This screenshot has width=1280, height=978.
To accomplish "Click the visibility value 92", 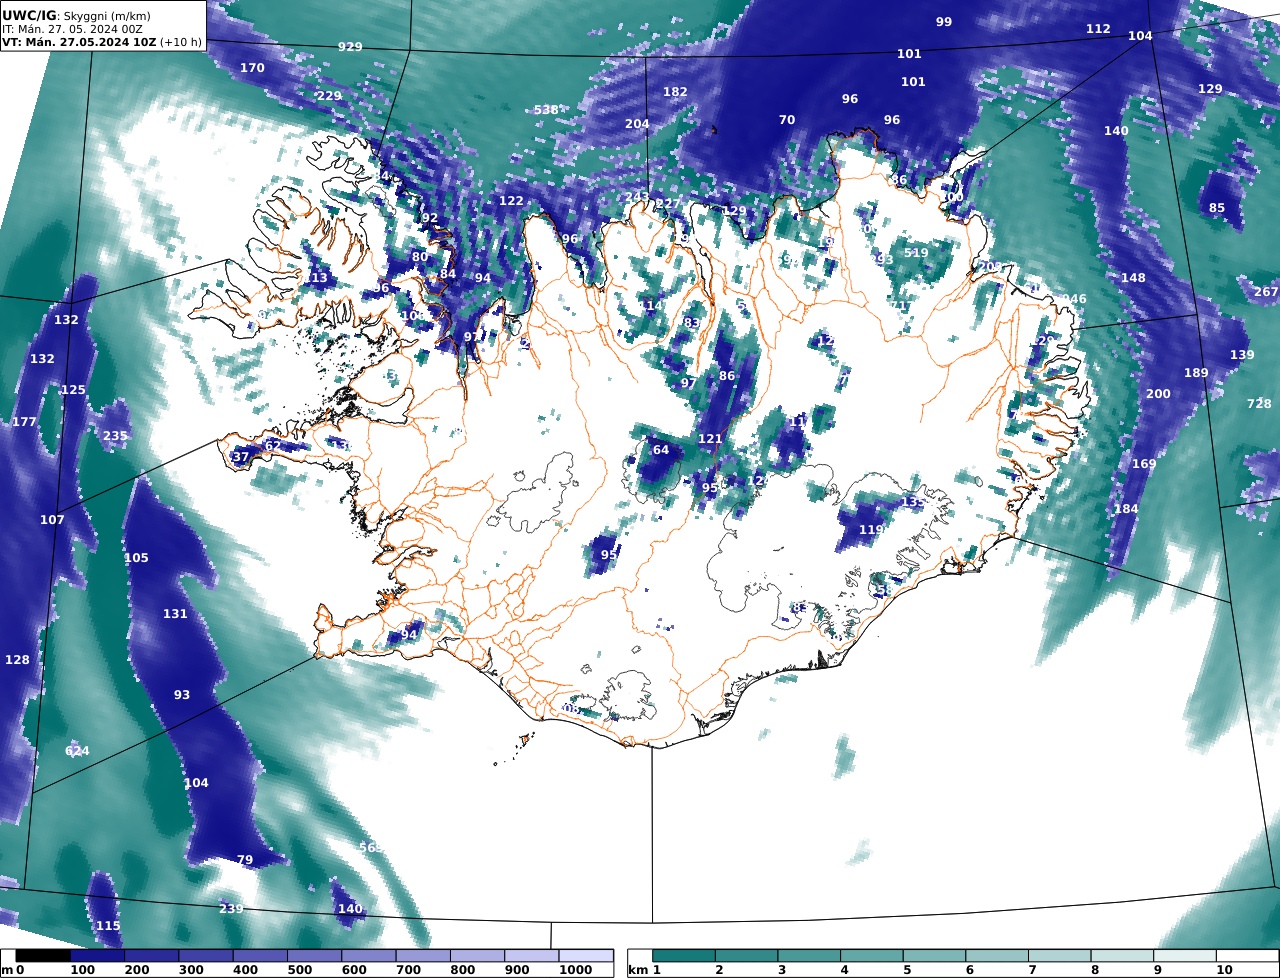I will pos(430,218).
